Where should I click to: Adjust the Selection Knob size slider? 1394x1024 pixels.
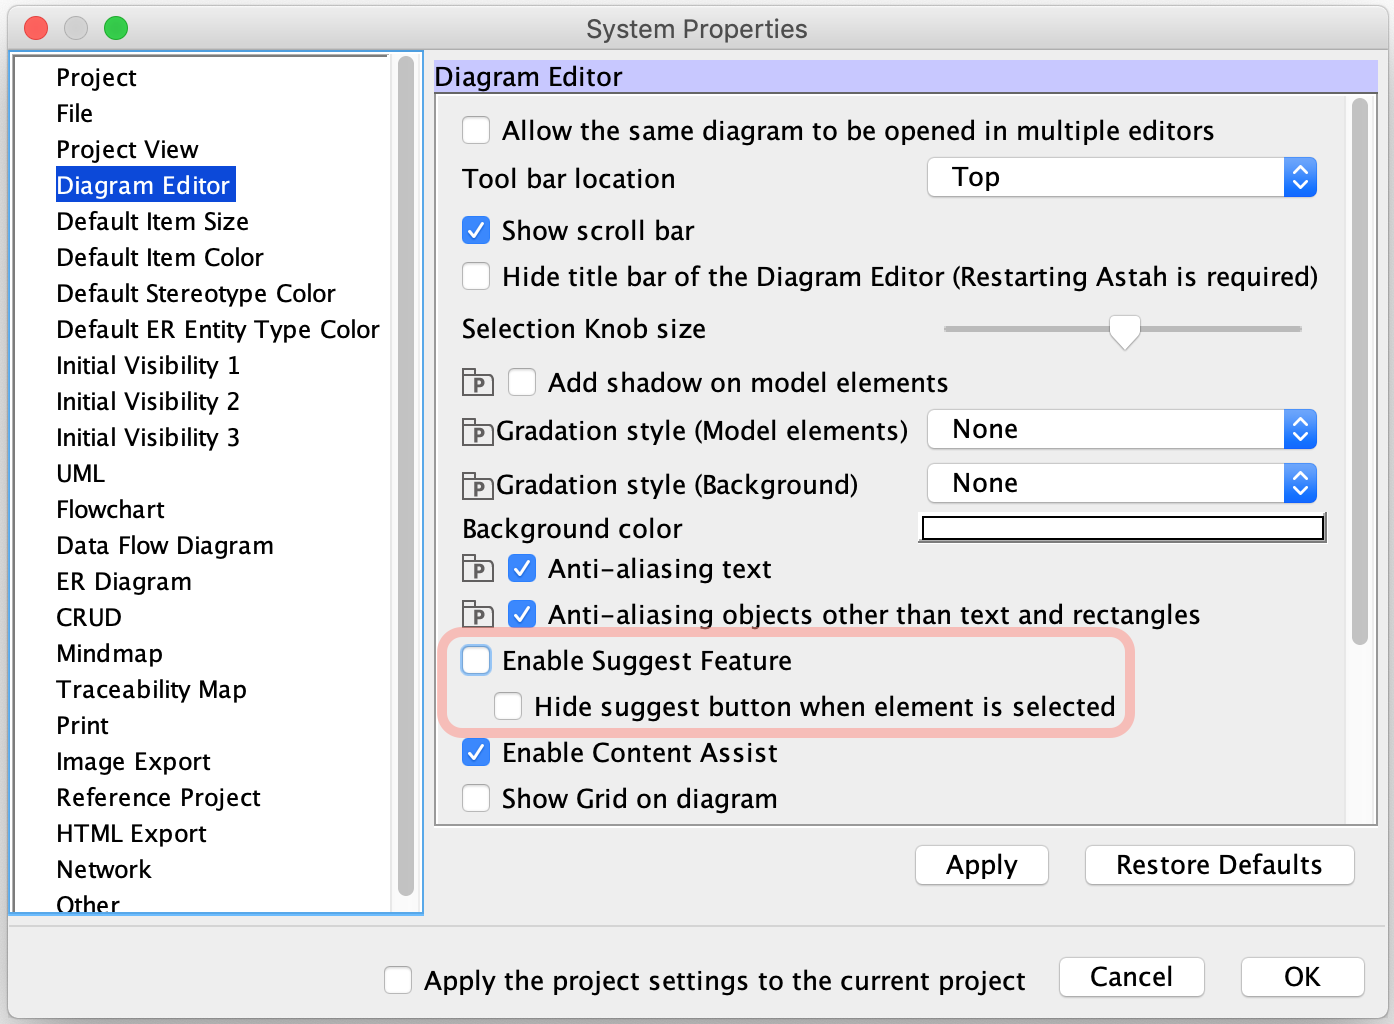pos(1123,330)
